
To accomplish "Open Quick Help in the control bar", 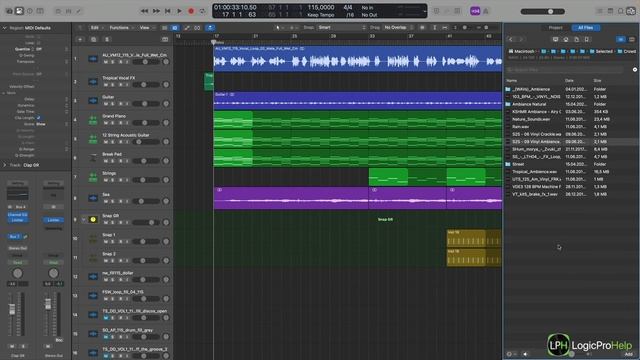I will pos(30,11).
